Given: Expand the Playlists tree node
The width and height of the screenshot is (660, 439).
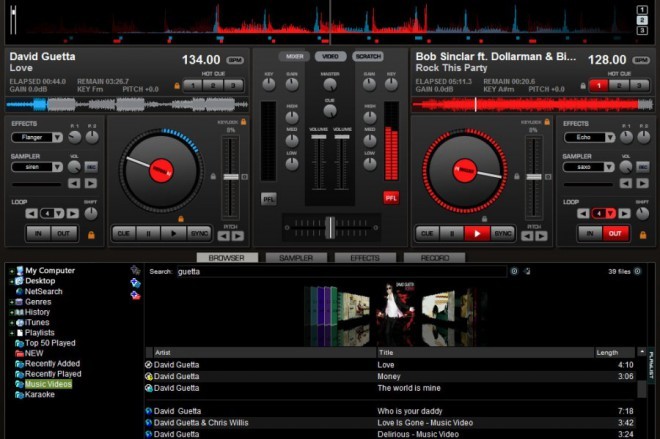Looking at the screenshot, I should [12, 333].
